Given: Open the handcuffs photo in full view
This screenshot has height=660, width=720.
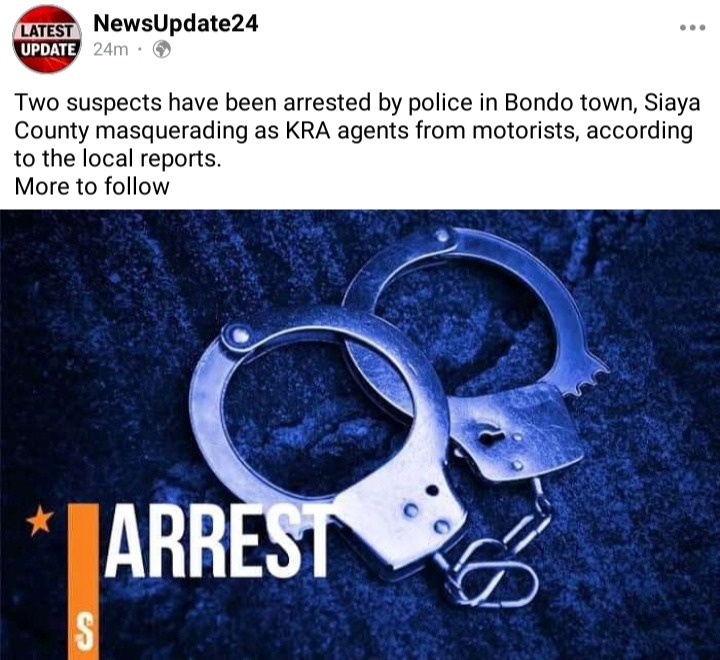Looking at the screenshot, I should point(360,434).
